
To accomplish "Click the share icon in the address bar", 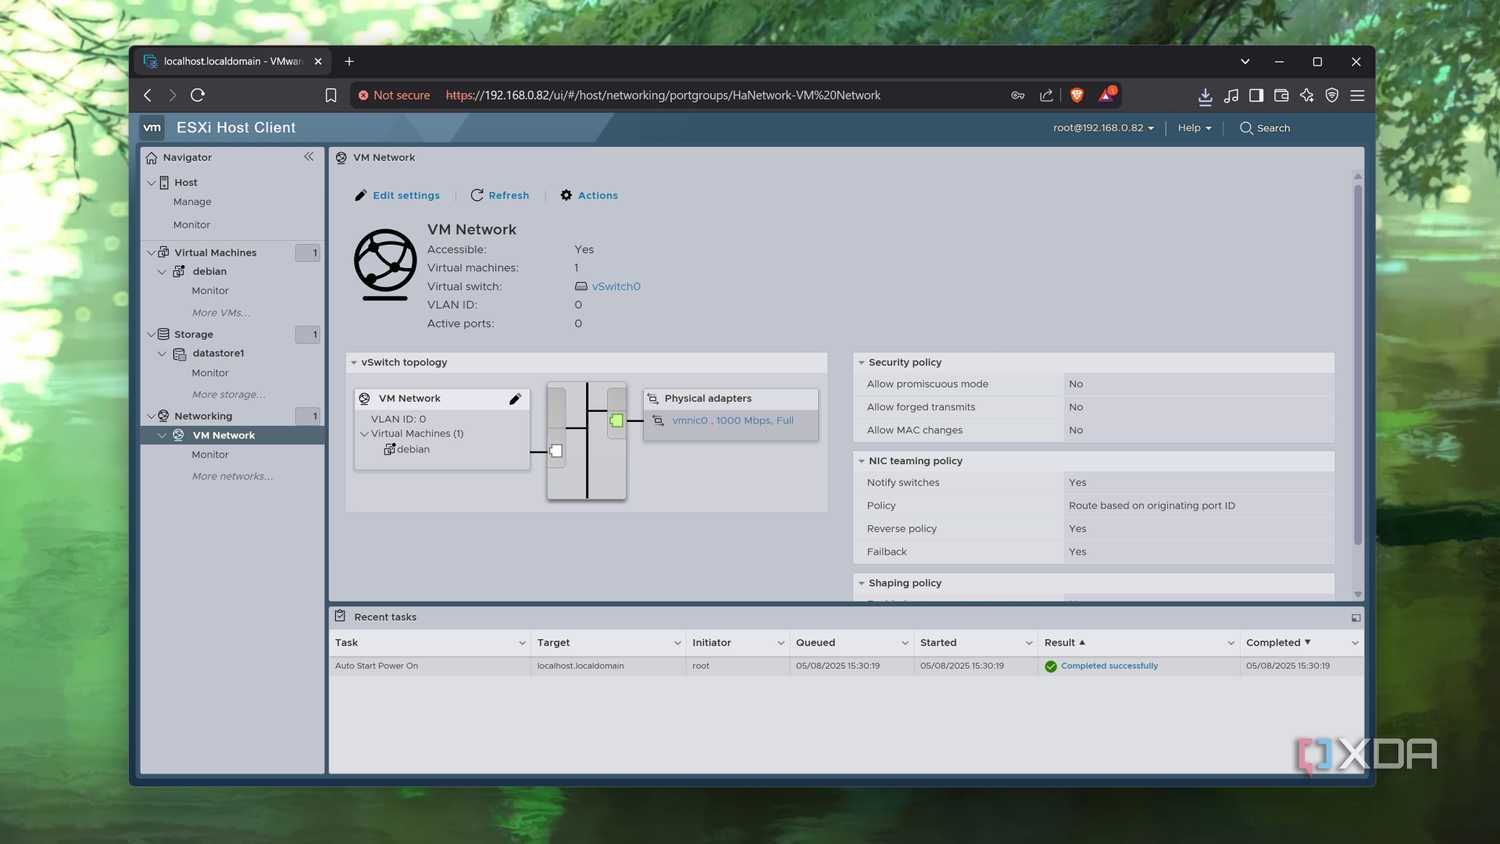I will (x=1046, y=95).
